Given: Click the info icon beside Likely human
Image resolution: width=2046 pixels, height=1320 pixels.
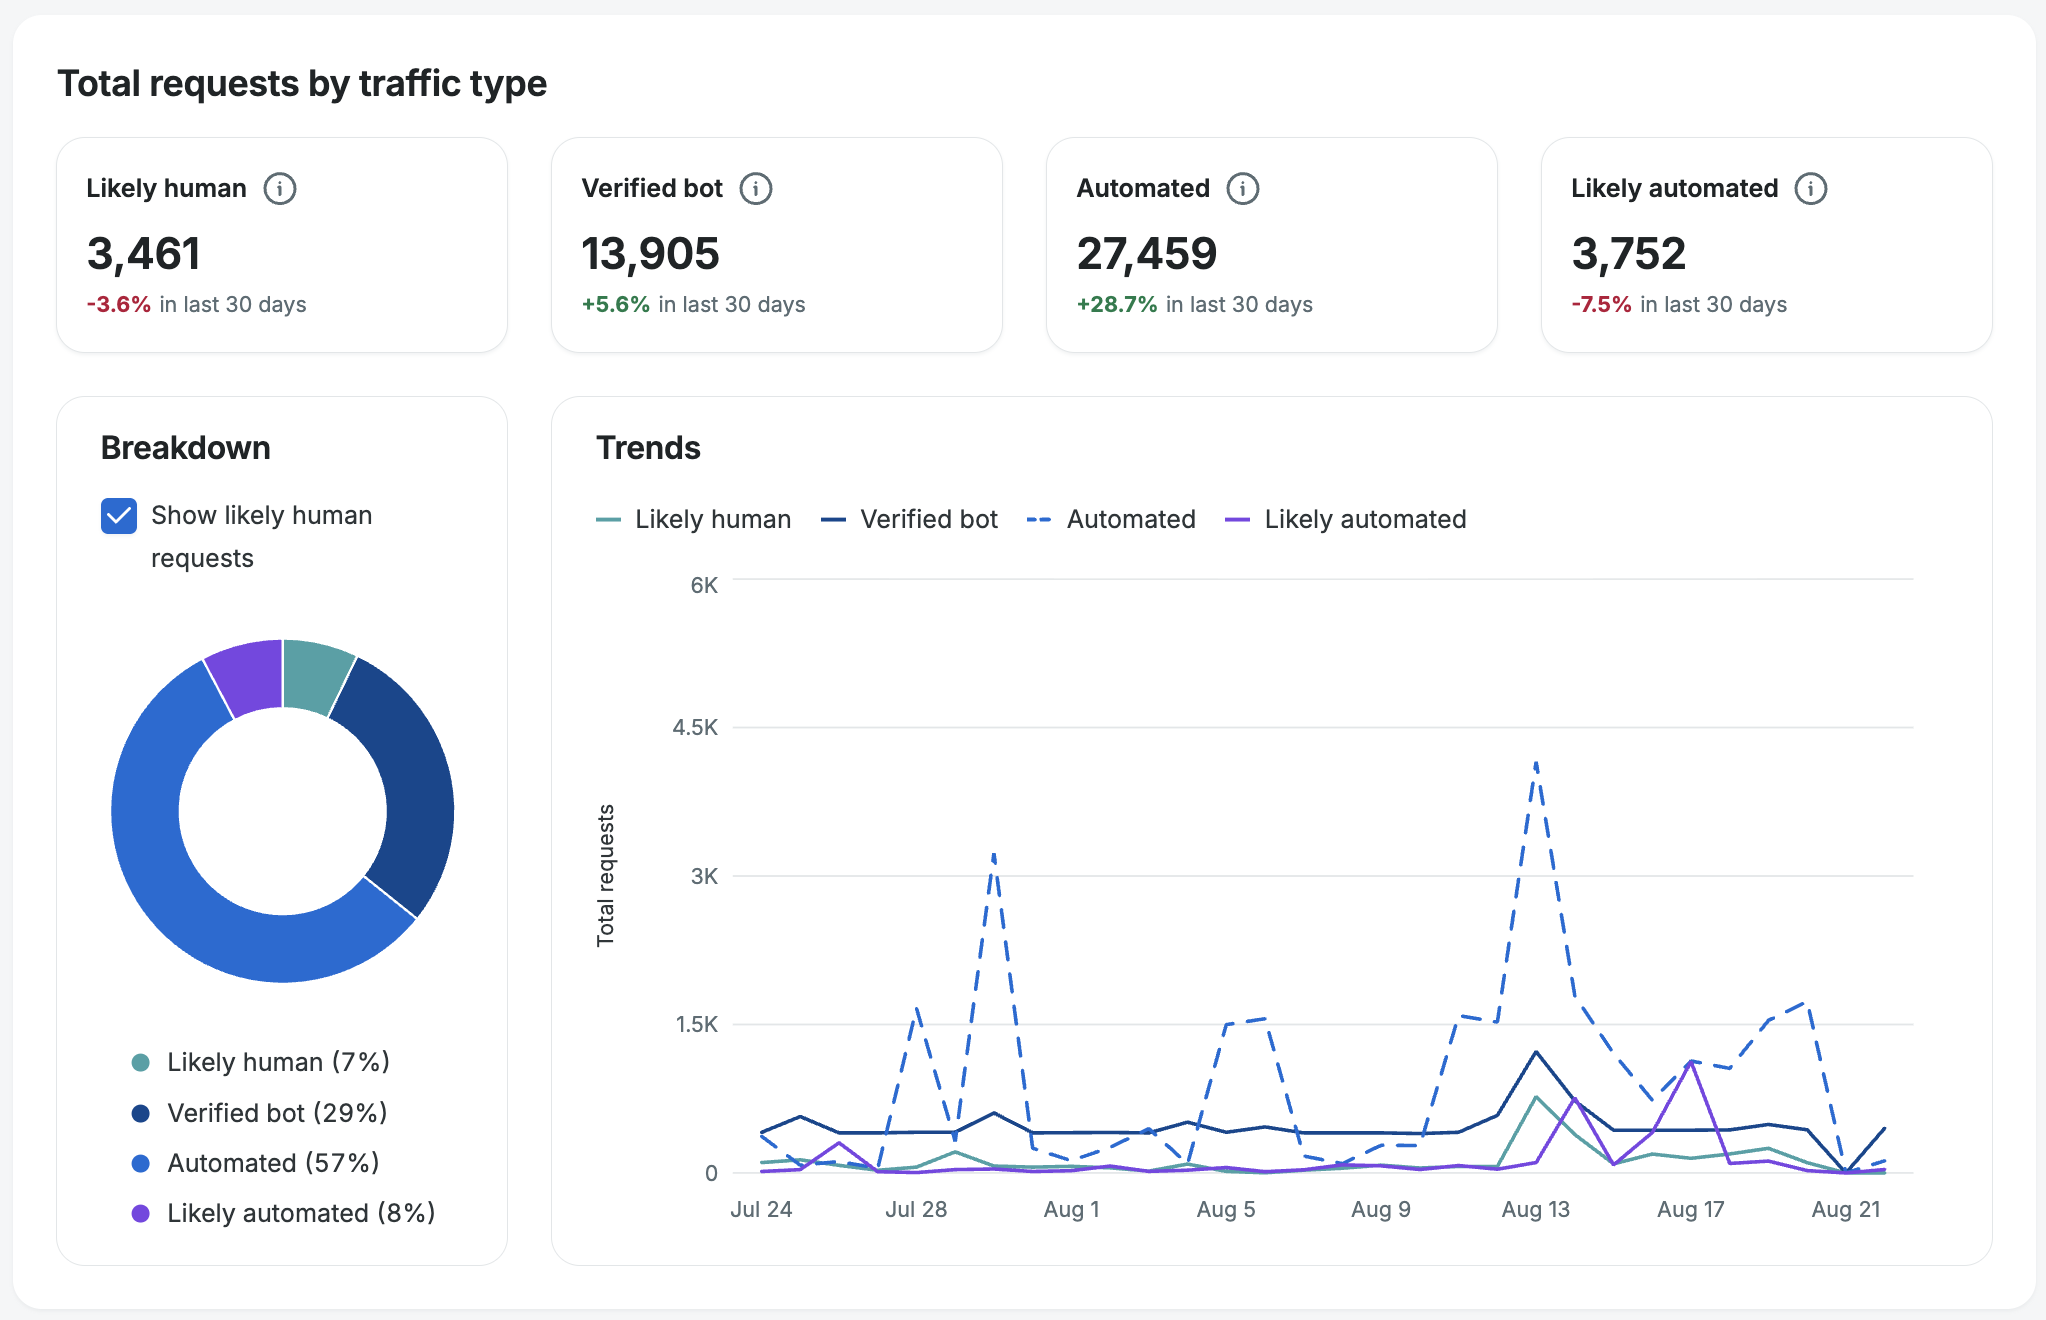Looking at the screenshot, I should [x=280, y=188].
